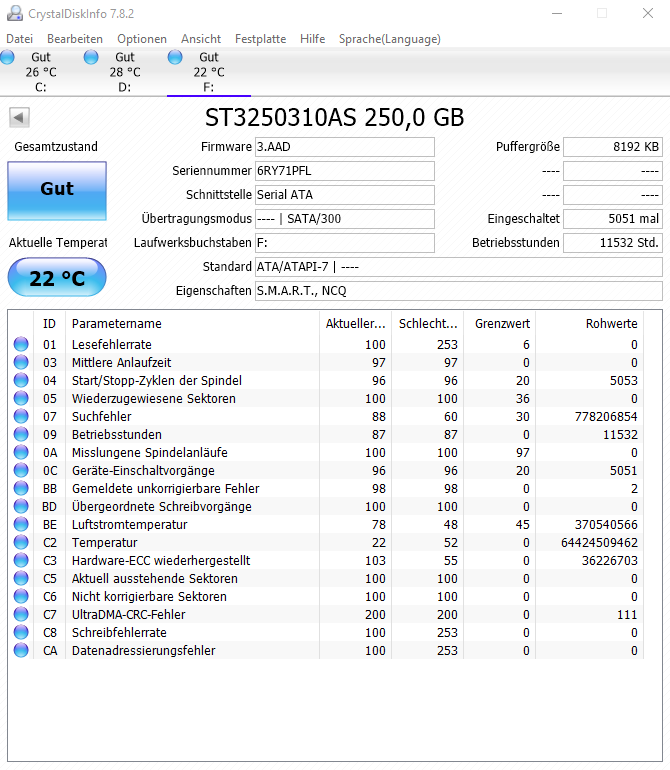
Task: Click status orb for Geräte-Einschaltvorgänge
Action: [21, 470]
